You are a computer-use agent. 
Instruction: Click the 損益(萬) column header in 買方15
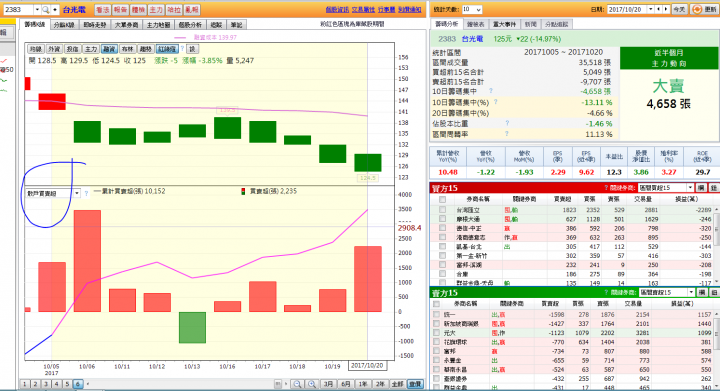click(x=687, y=199)
